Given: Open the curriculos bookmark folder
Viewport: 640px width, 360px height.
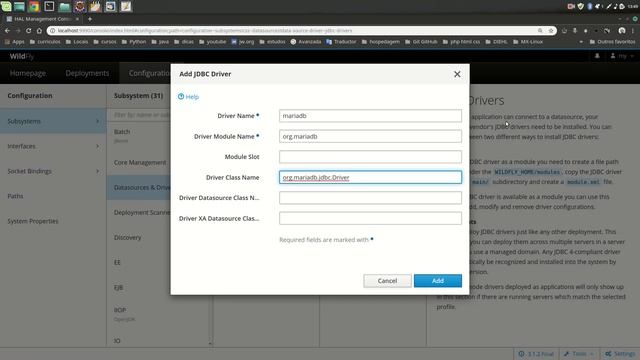Looking at the screenshot, I should coord(45,42).
